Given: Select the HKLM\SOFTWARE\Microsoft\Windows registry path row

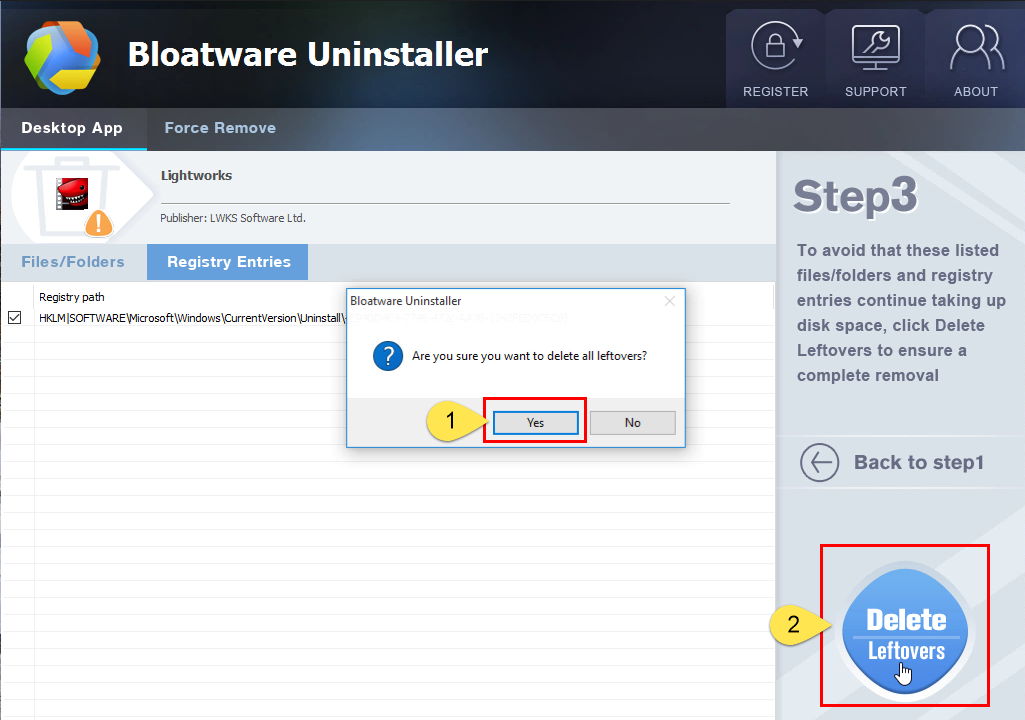Looking at the screenshot, I should click(388, 318).
